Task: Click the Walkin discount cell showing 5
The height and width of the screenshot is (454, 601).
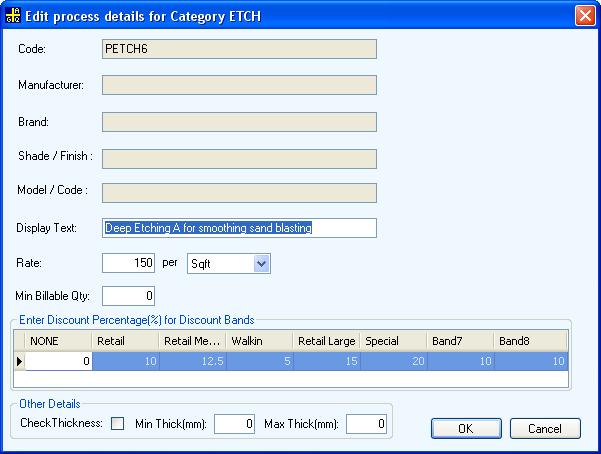Action: point(259,361)
